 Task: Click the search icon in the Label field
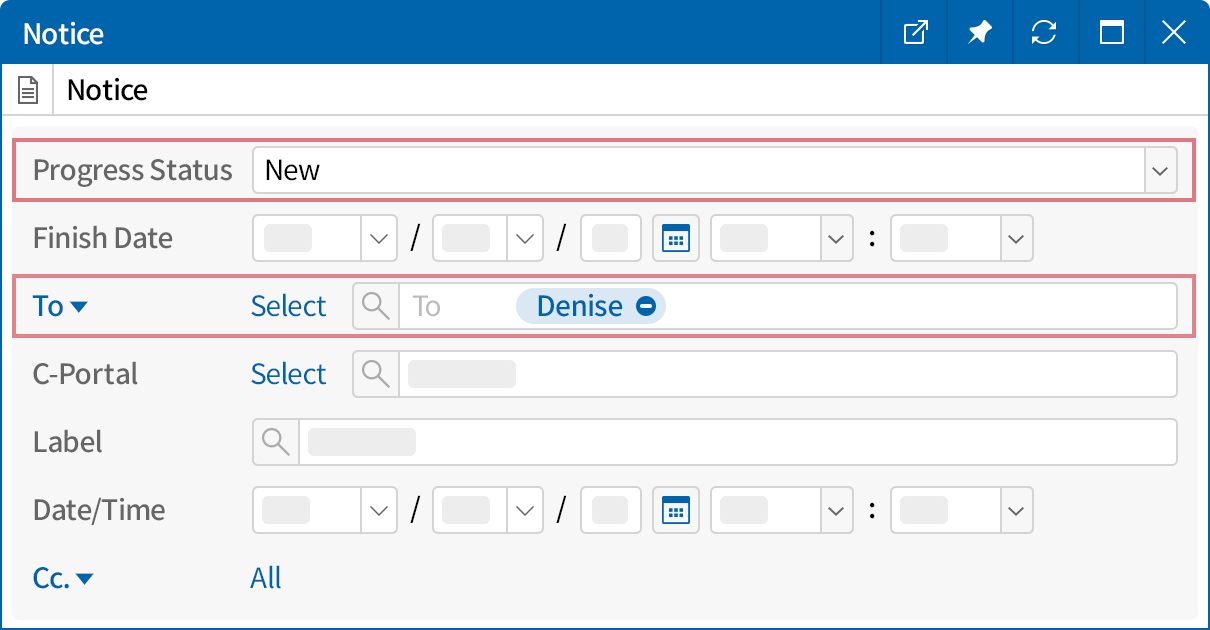[275, 442]
